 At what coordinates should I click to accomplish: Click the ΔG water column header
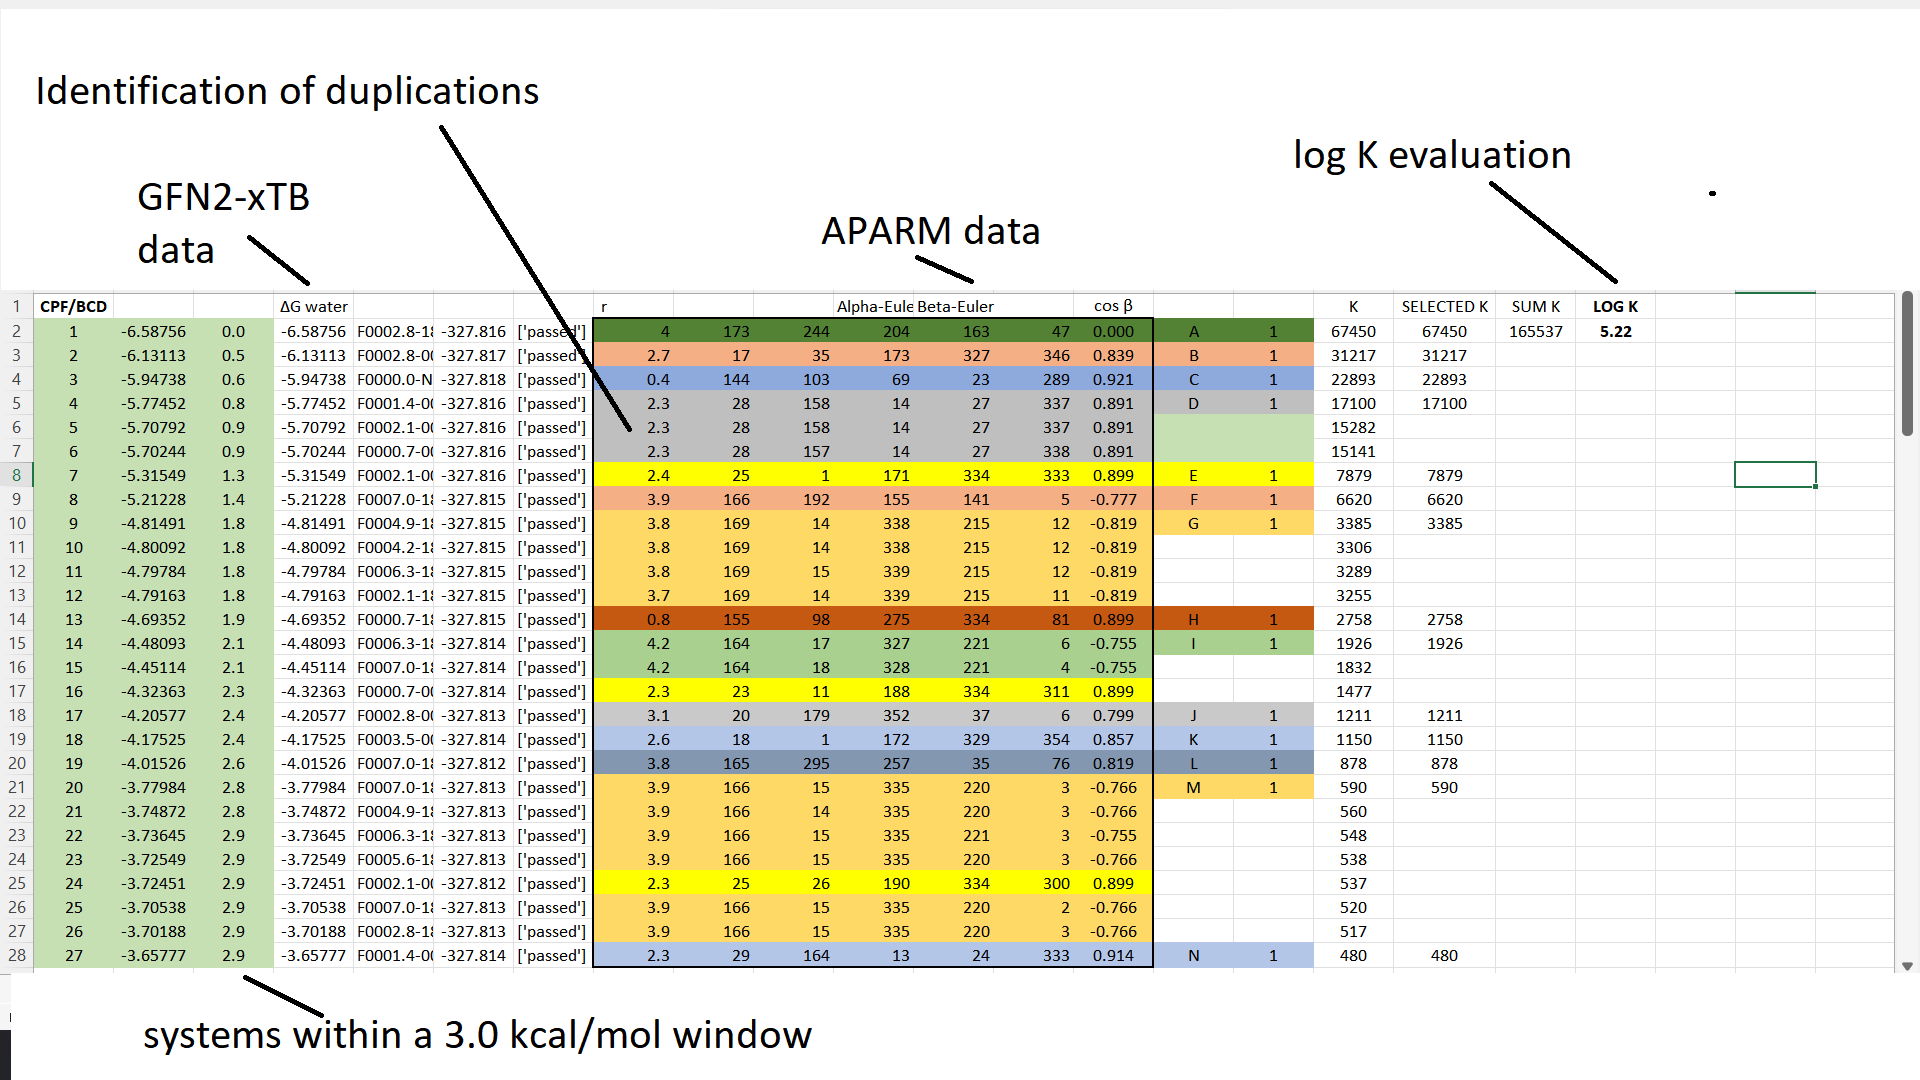tap(312, 306)
